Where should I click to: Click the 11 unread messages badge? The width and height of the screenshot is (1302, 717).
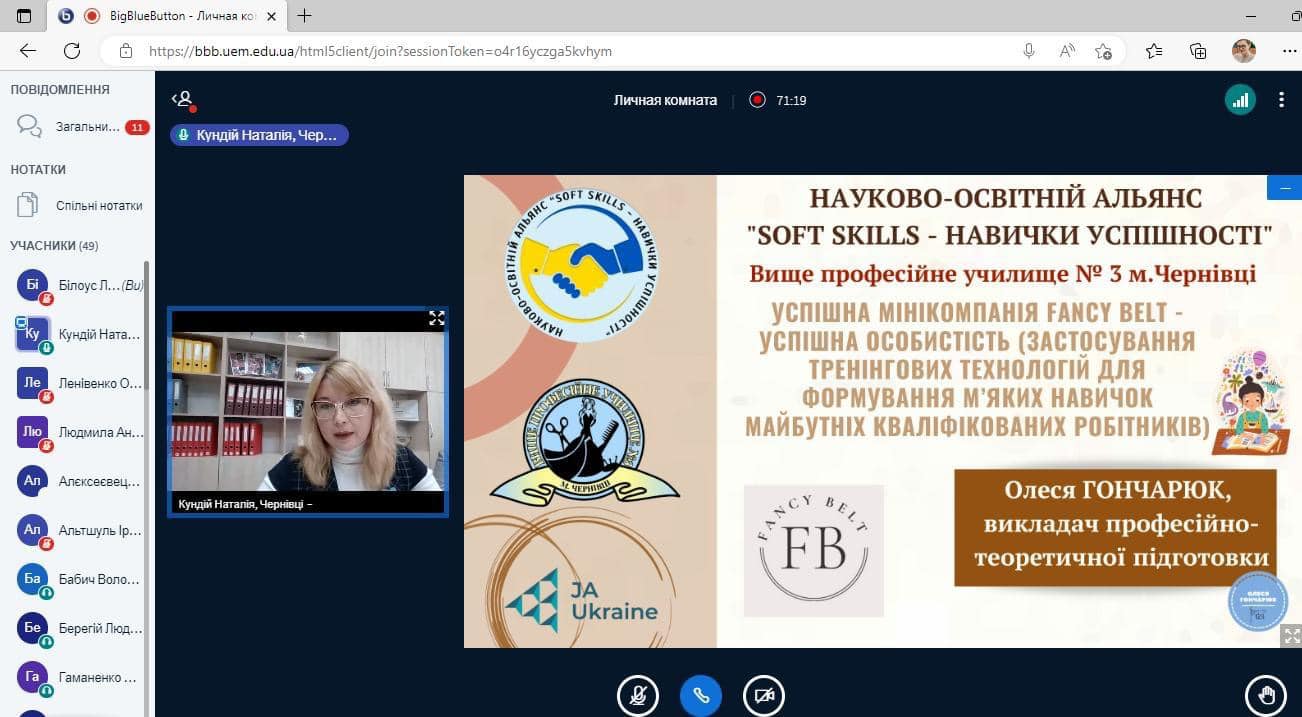pyautogui.click(x=137, y=127)
